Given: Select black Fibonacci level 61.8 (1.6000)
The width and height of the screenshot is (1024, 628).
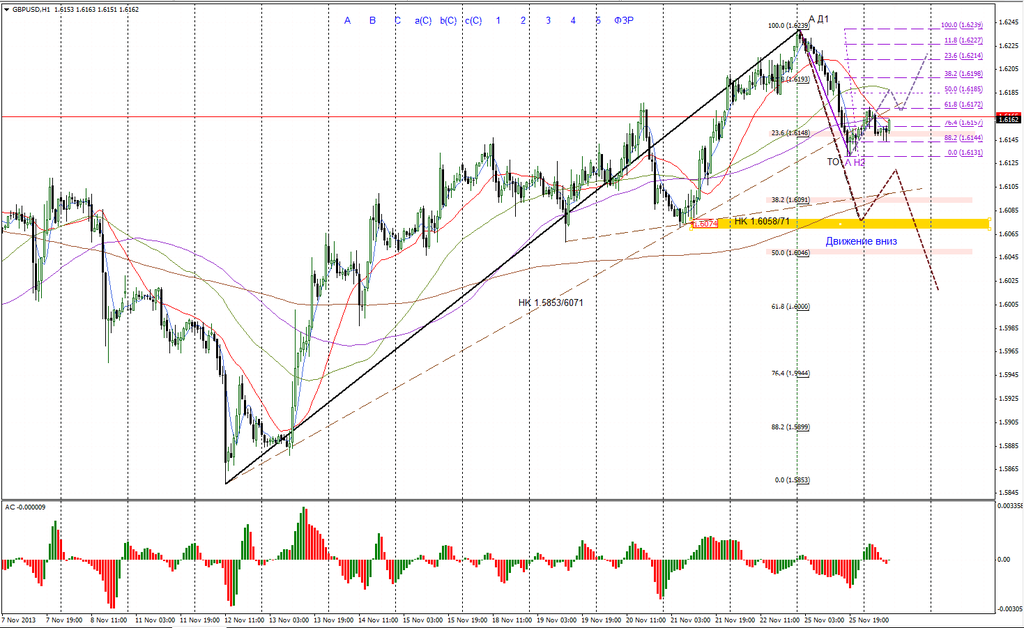Looking at the screenshot, I should (x=790, y=306).
